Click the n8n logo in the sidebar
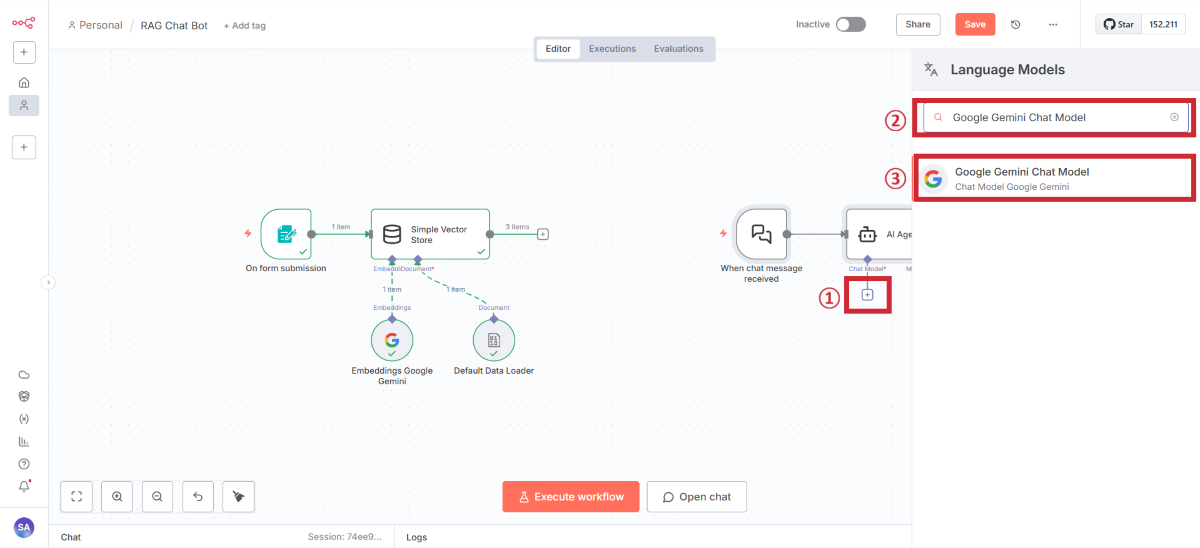This screenshot has height=548, width=1200. click(24, 23)
